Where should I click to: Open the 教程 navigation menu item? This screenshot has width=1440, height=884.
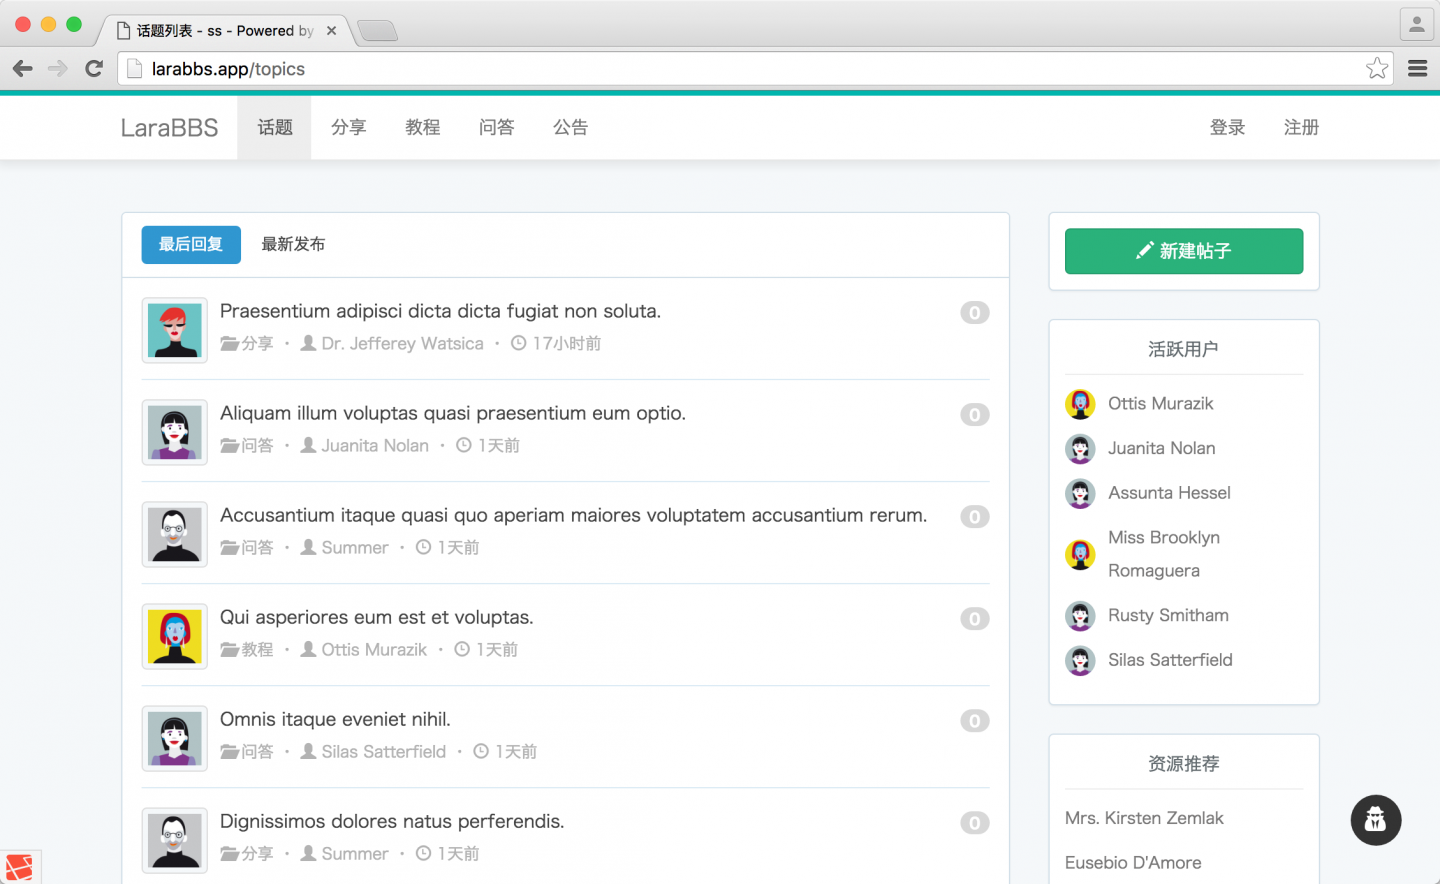(x=422, y=128)
